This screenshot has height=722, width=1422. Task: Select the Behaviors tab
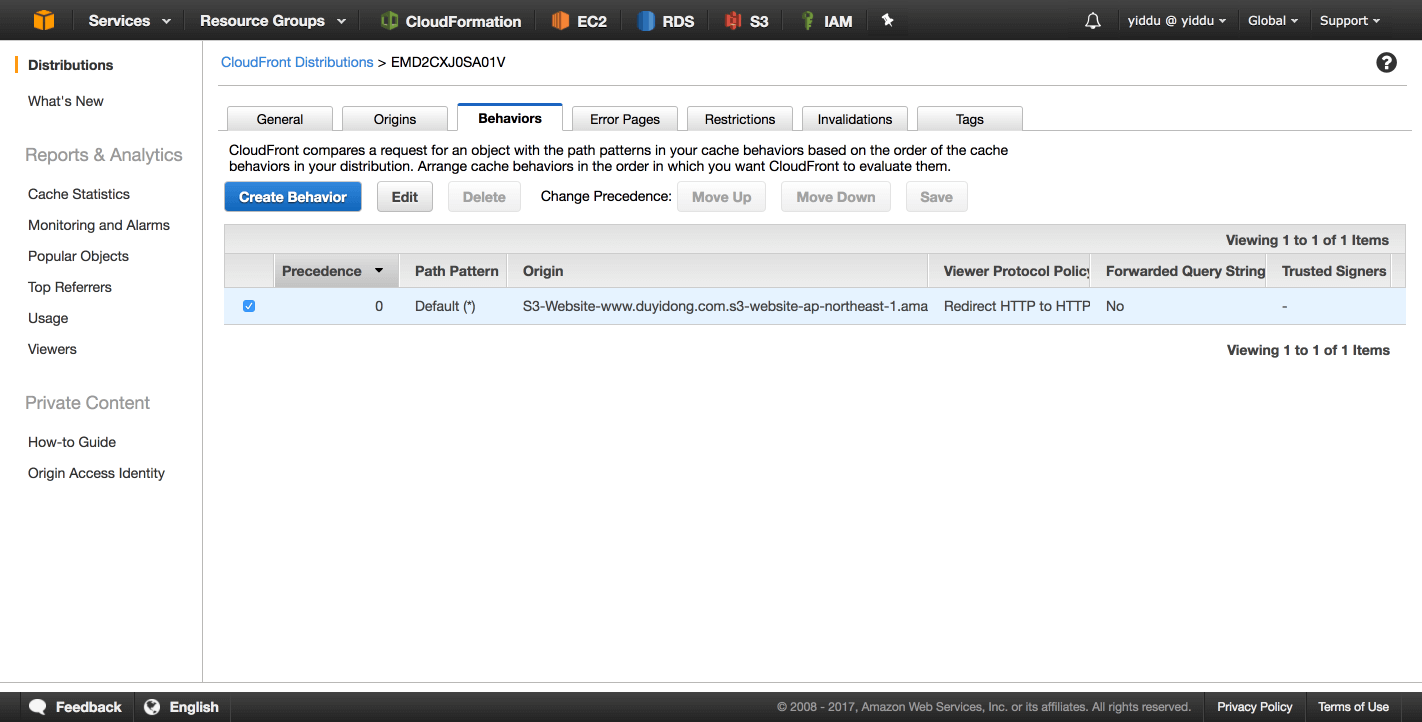510,118
